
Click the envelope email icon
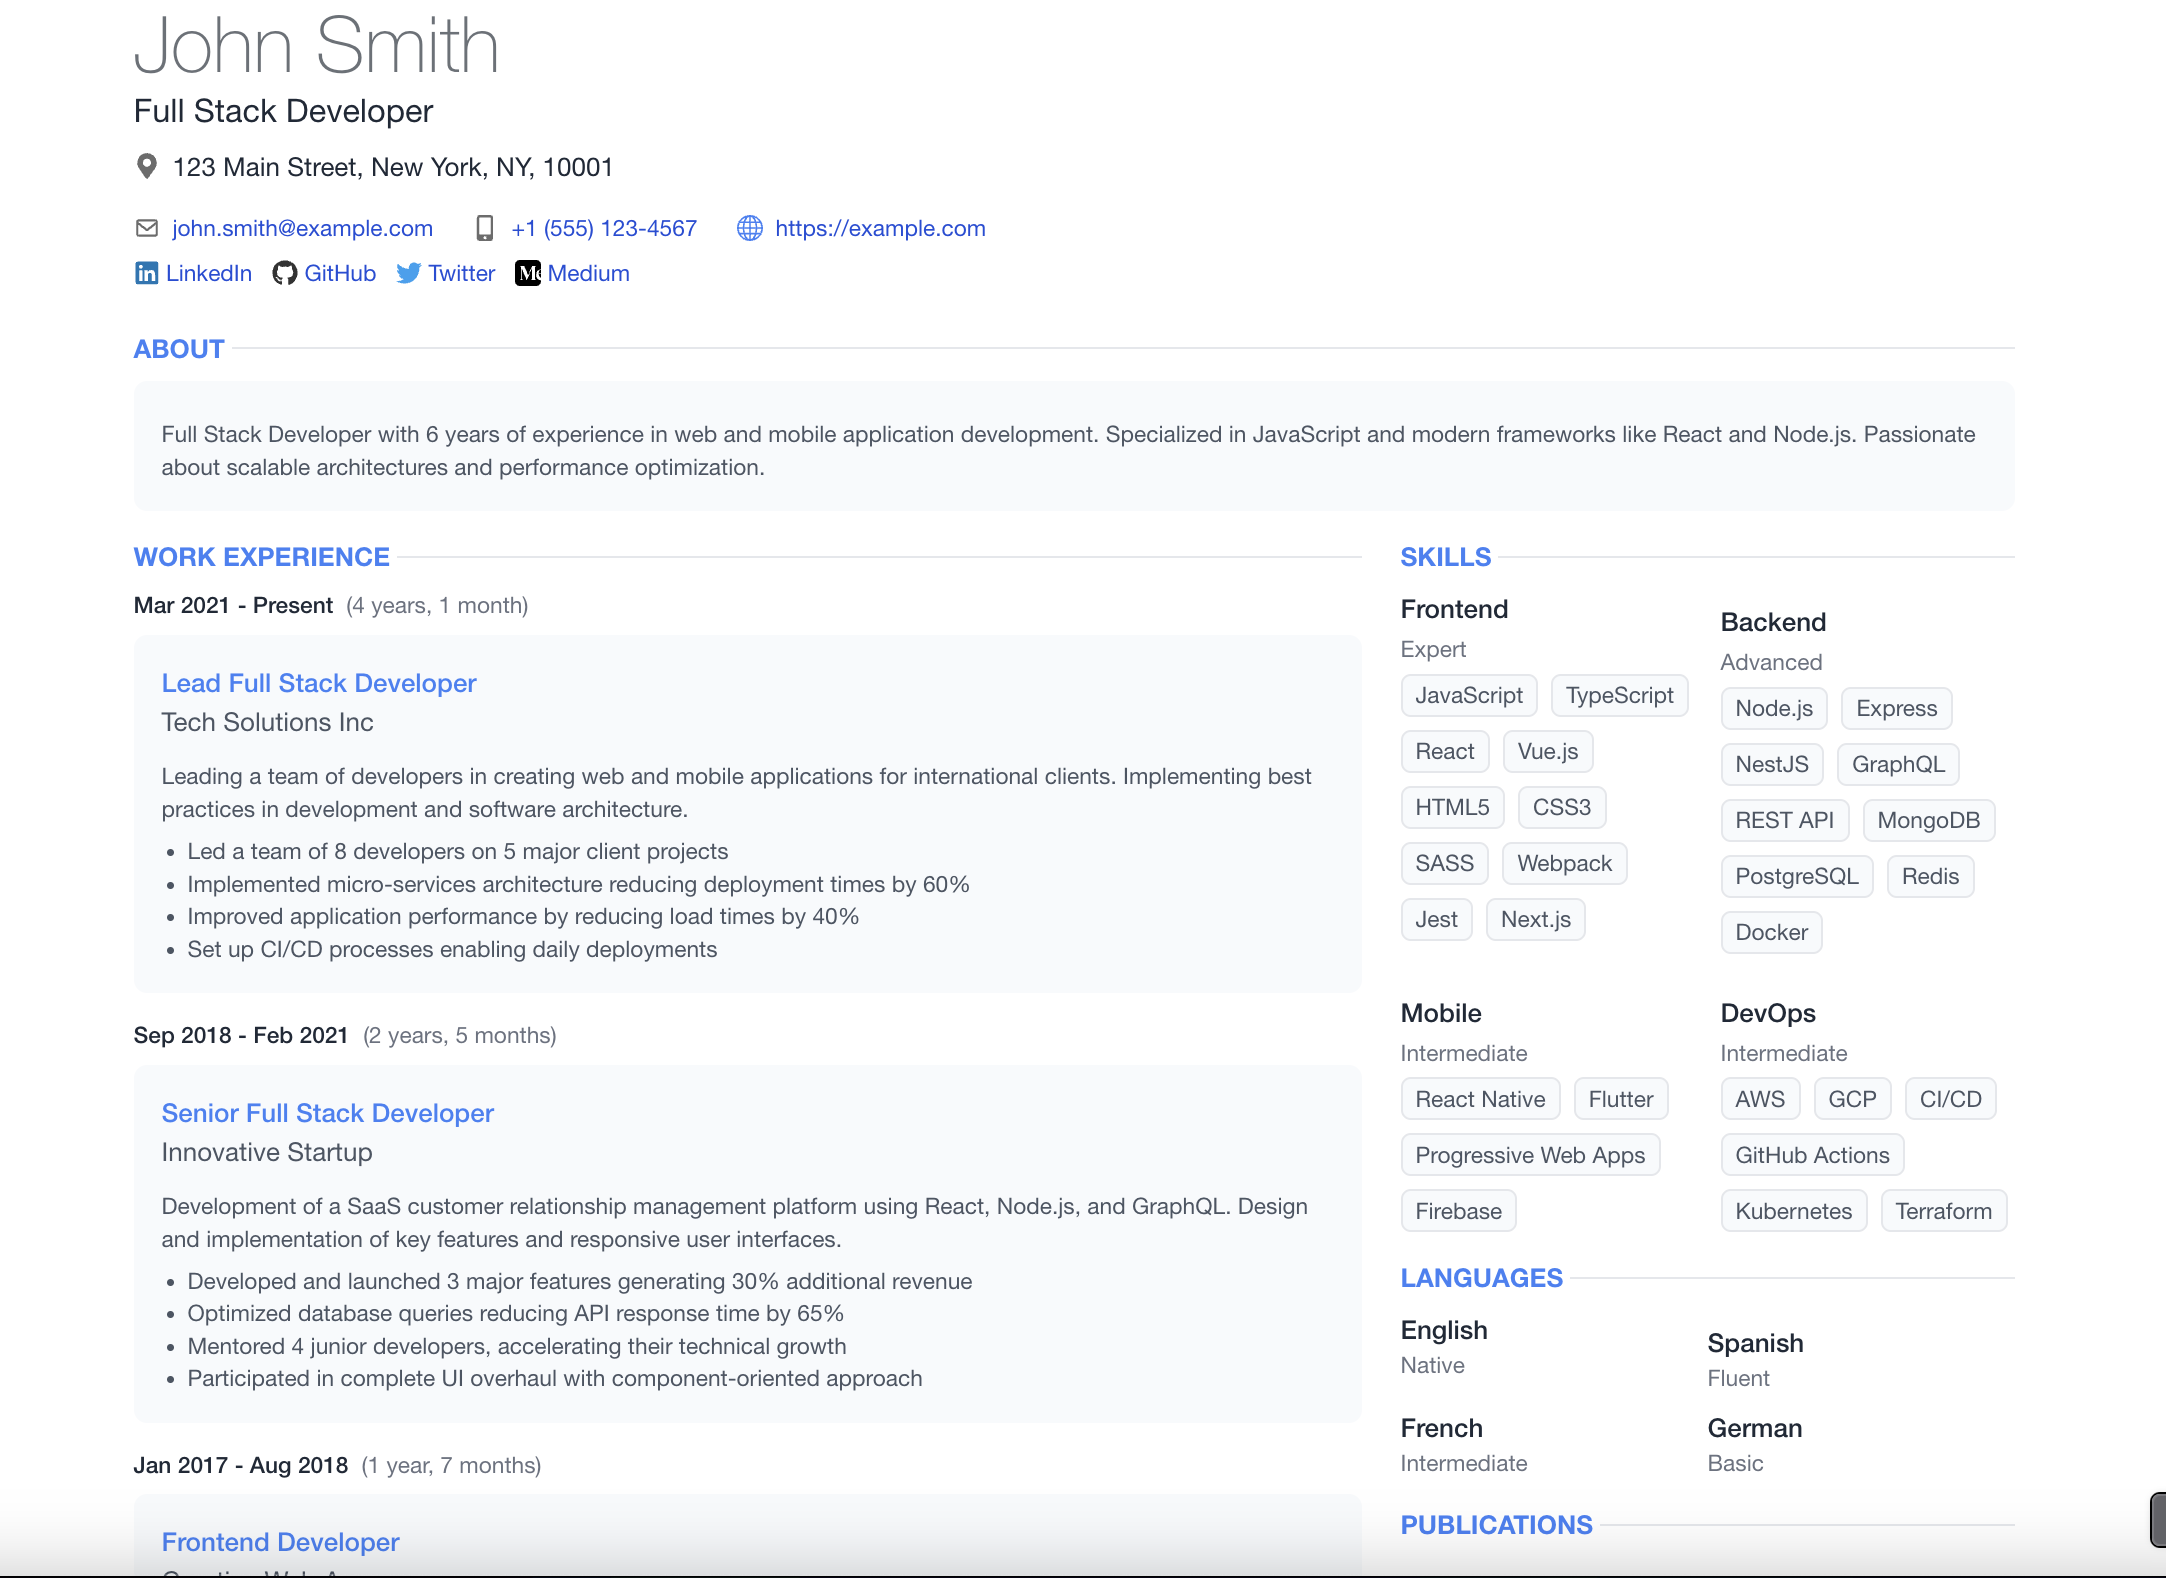tap(147, 228)
